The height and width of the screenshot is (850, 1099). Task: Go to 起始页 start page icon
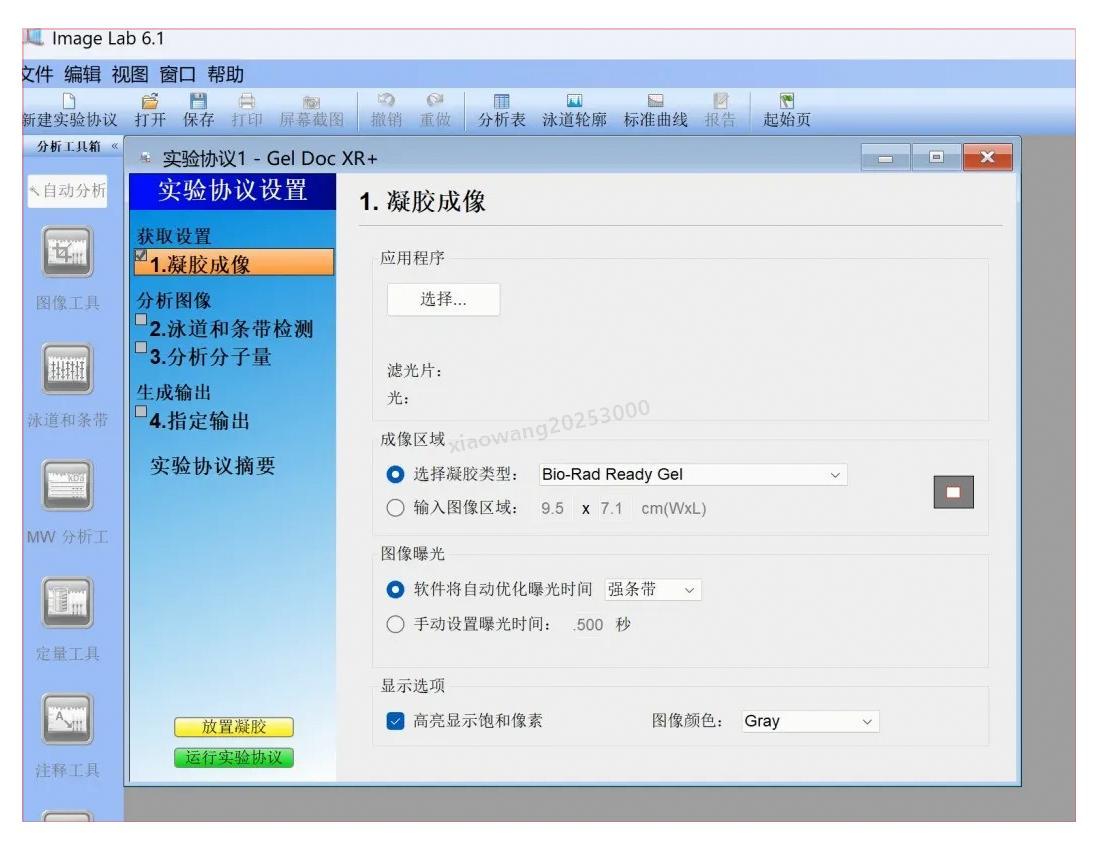tap(786, 101)
